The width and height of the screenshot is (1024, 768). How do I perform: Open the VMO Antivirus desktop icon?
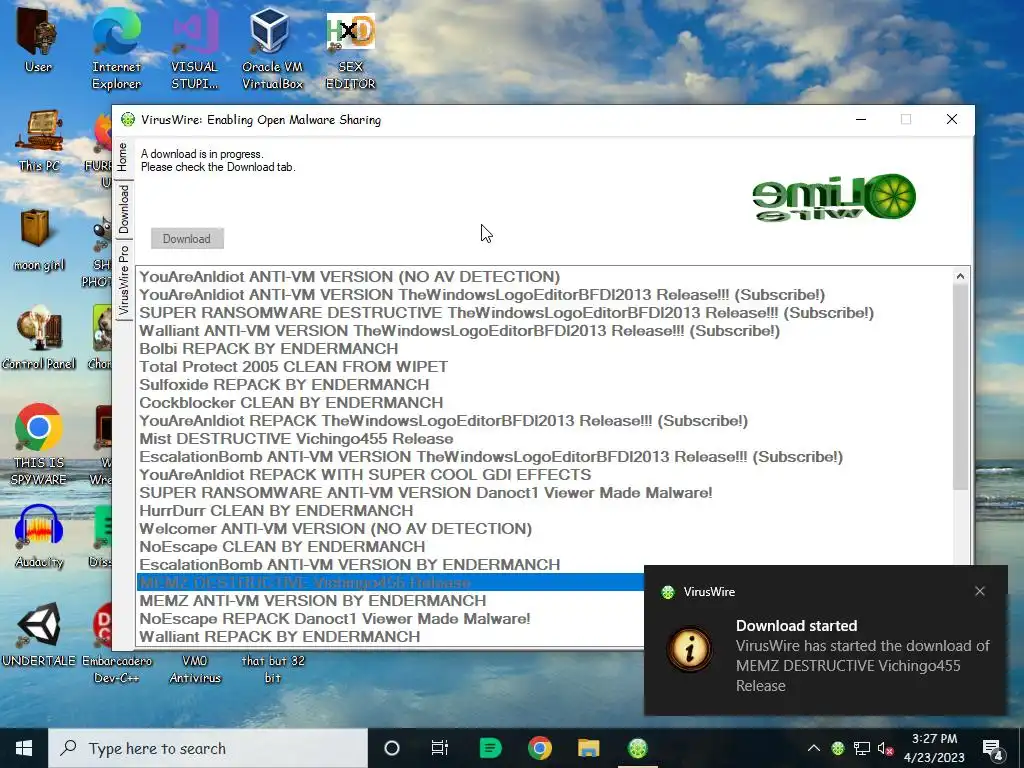pos(195,669)
